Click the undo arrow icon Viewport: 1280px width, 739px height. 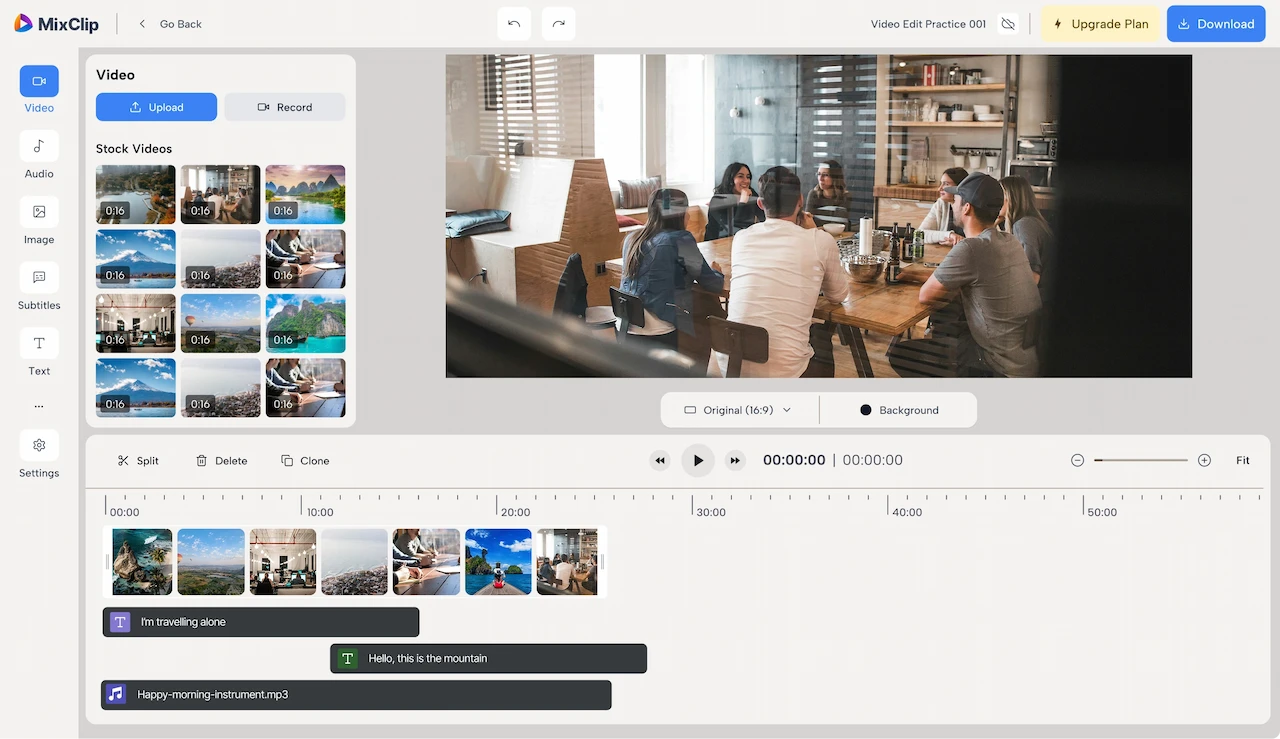click(514, 24)
